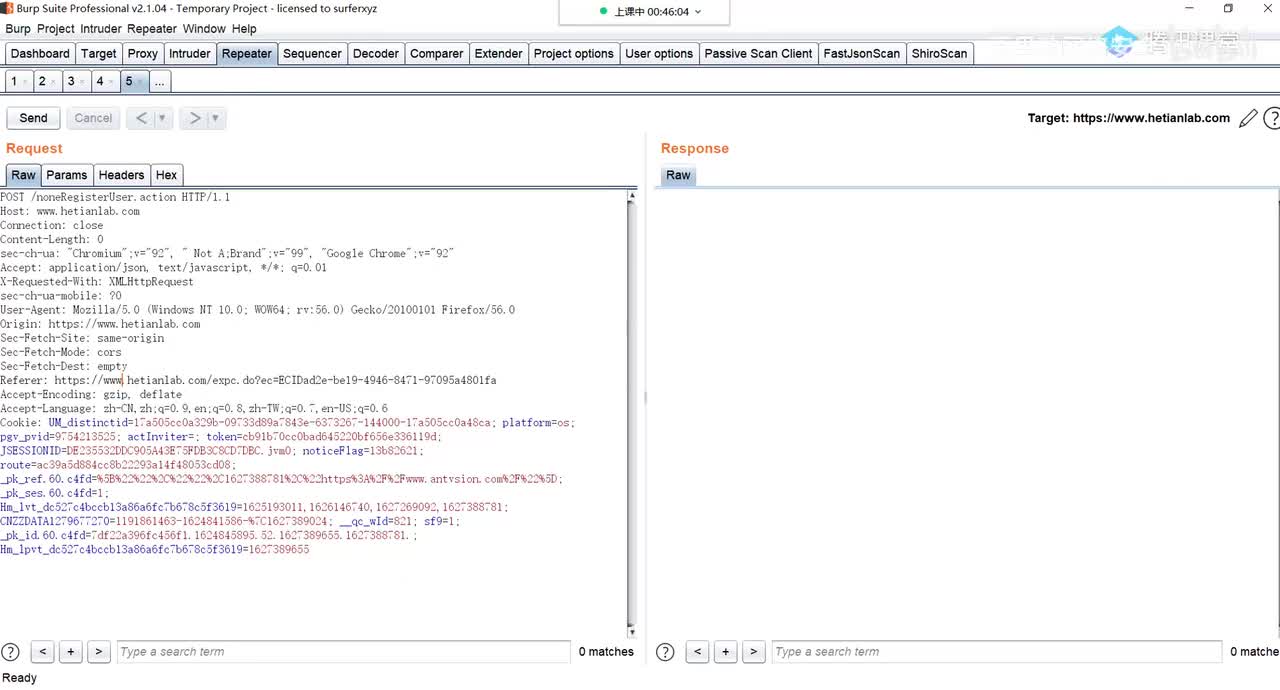The width and height of the screenshot is (1280, 690).
Task: Select the request Headers view tab
Action: [121, 175]
